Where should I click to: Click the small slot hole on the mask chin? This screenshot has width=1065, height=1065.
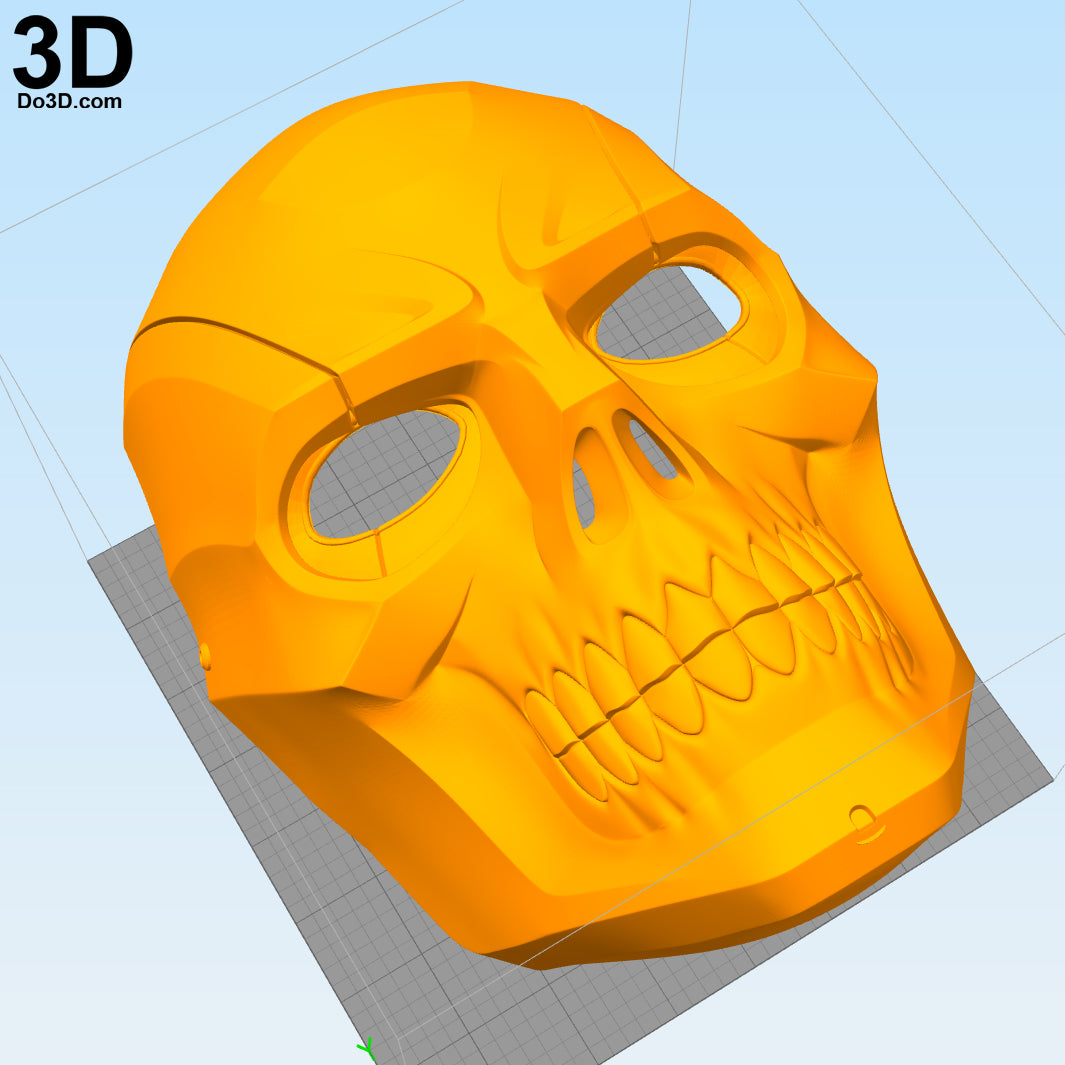click(863, 820)
